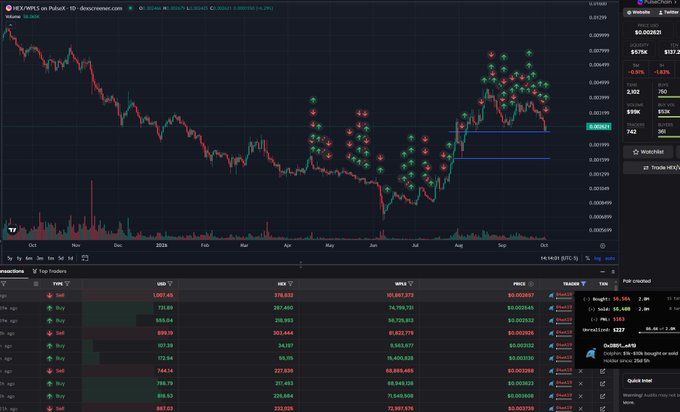The image size is (680, 412).
Task: Click the transactions table vertical scrollbar
Action: (616, 287)
